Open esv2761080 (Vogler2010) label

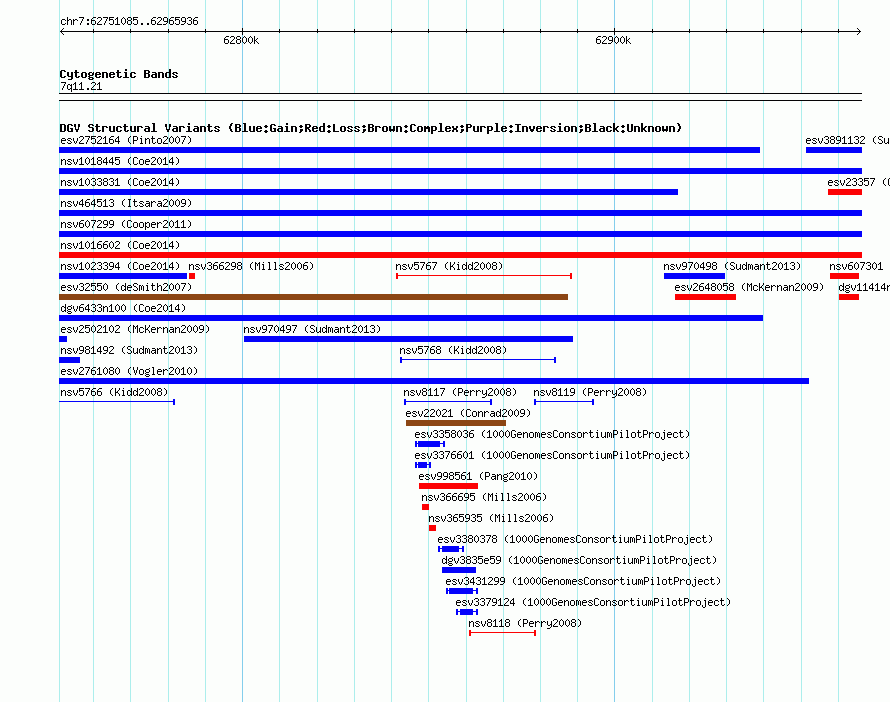pos(129,371)
